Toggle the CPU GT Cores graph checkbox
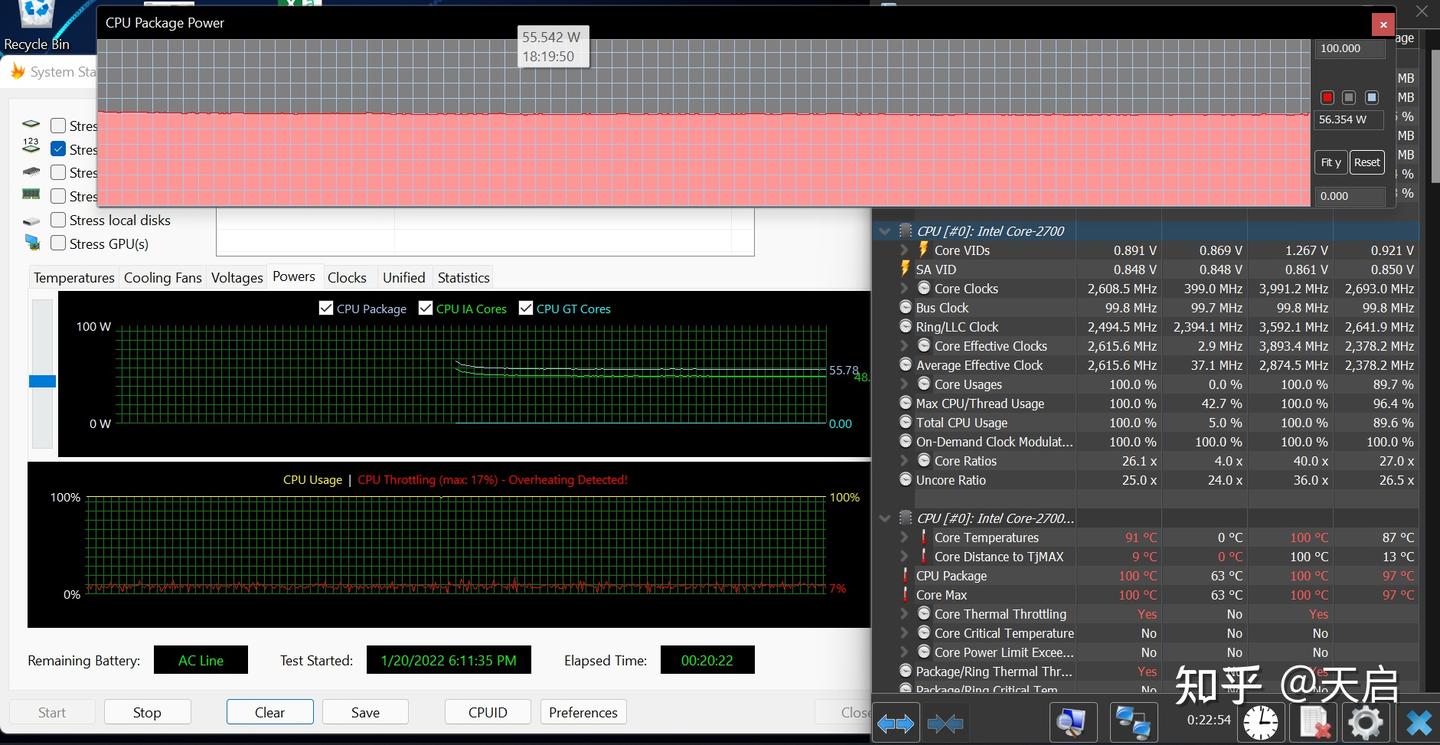Viewport: 1440px width, 745px height. coord(526,308)
